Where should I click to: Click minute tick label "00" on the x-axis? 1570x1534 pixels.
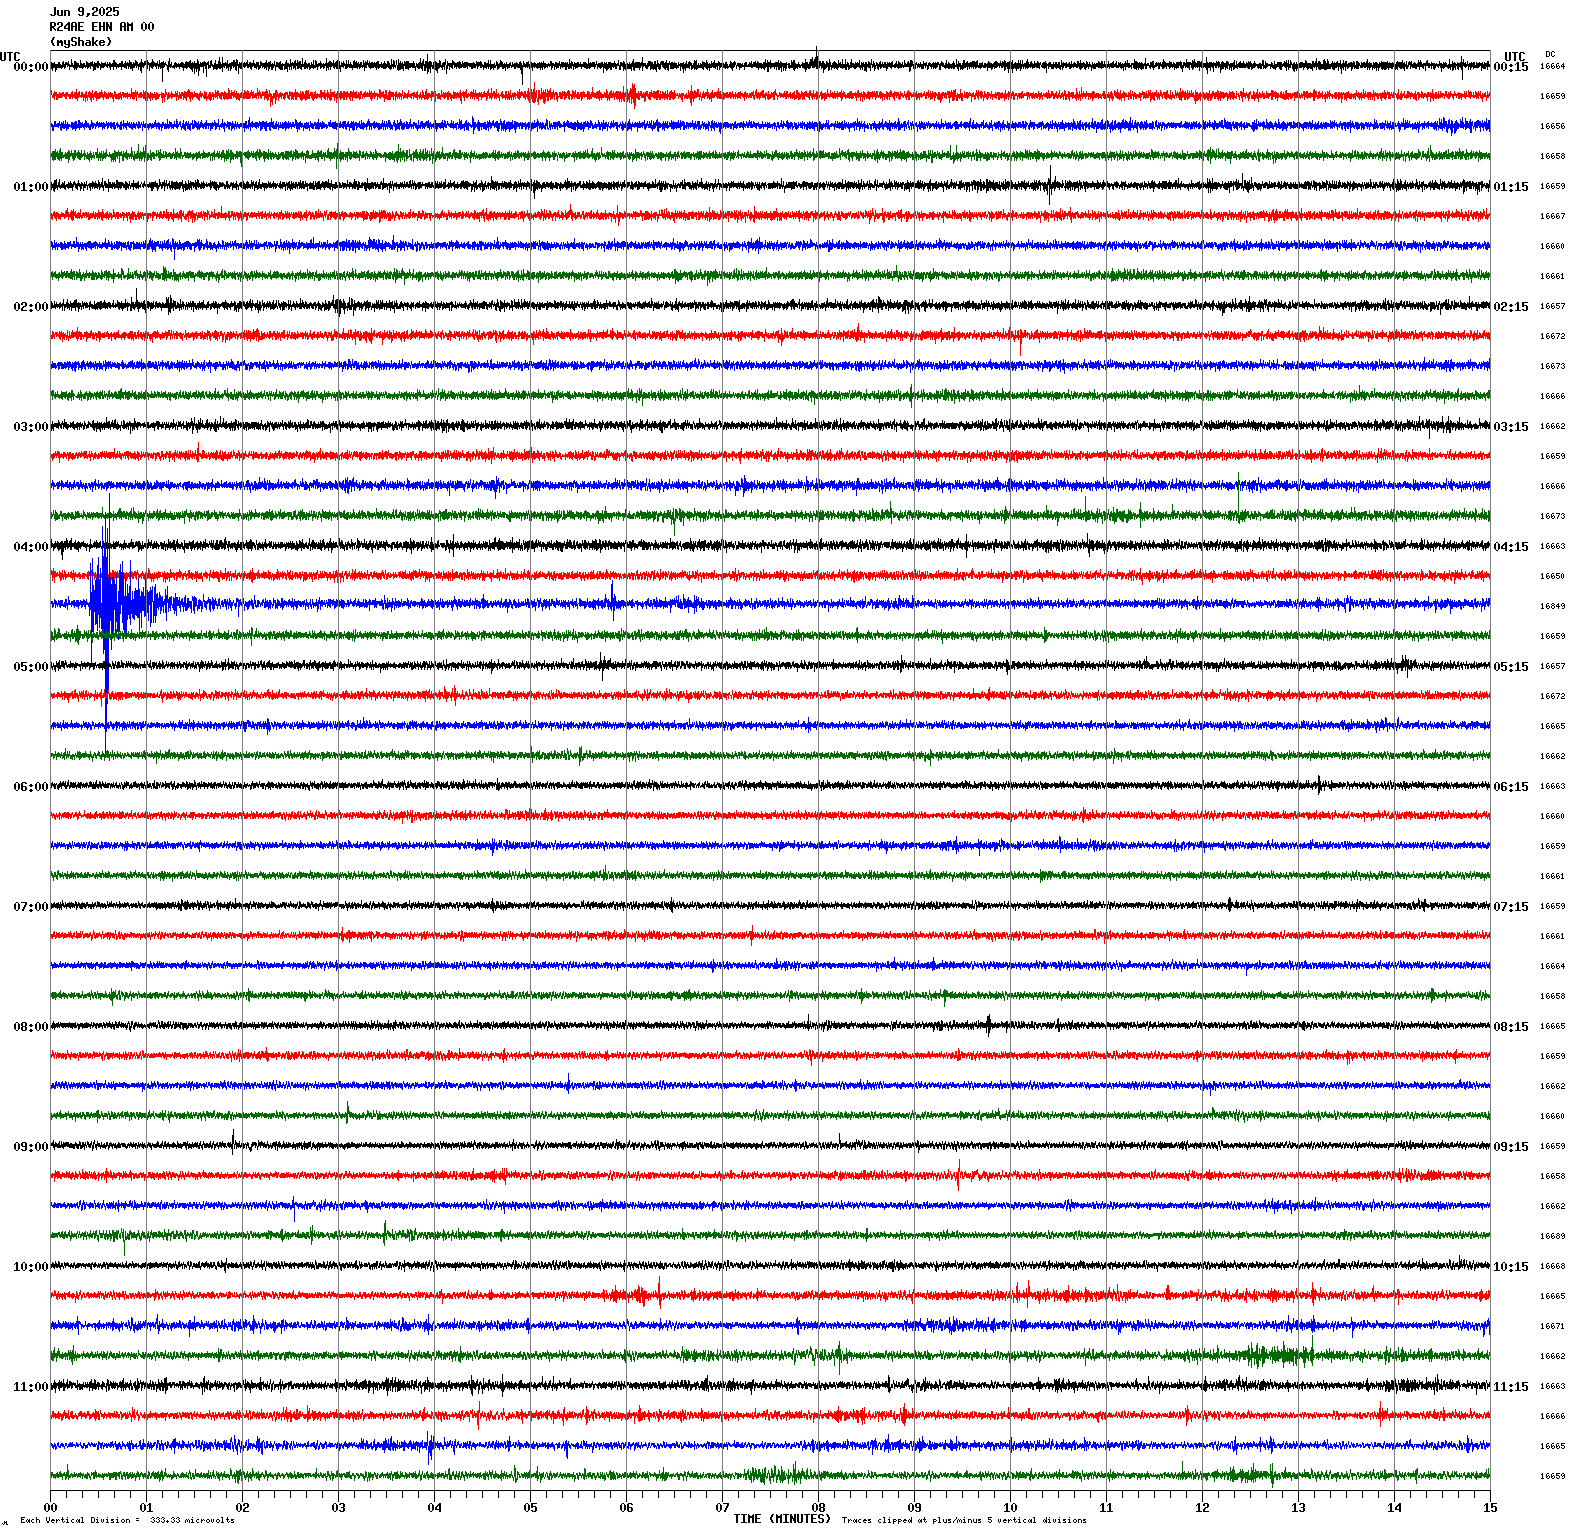(51, 1508)
